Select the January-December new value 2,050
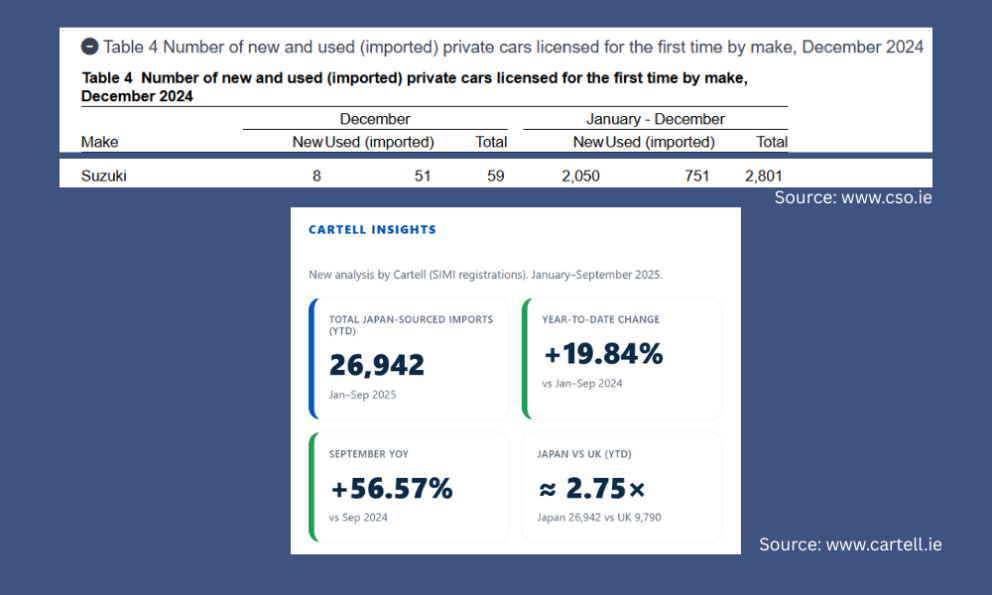This screenshot has height=595, width=992. point(580,176)
